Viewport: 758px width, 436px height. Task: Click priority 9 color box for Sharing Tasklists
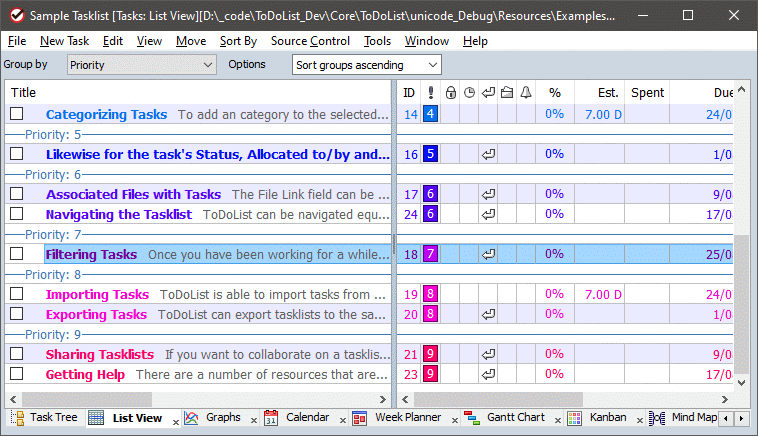point(430,354)
